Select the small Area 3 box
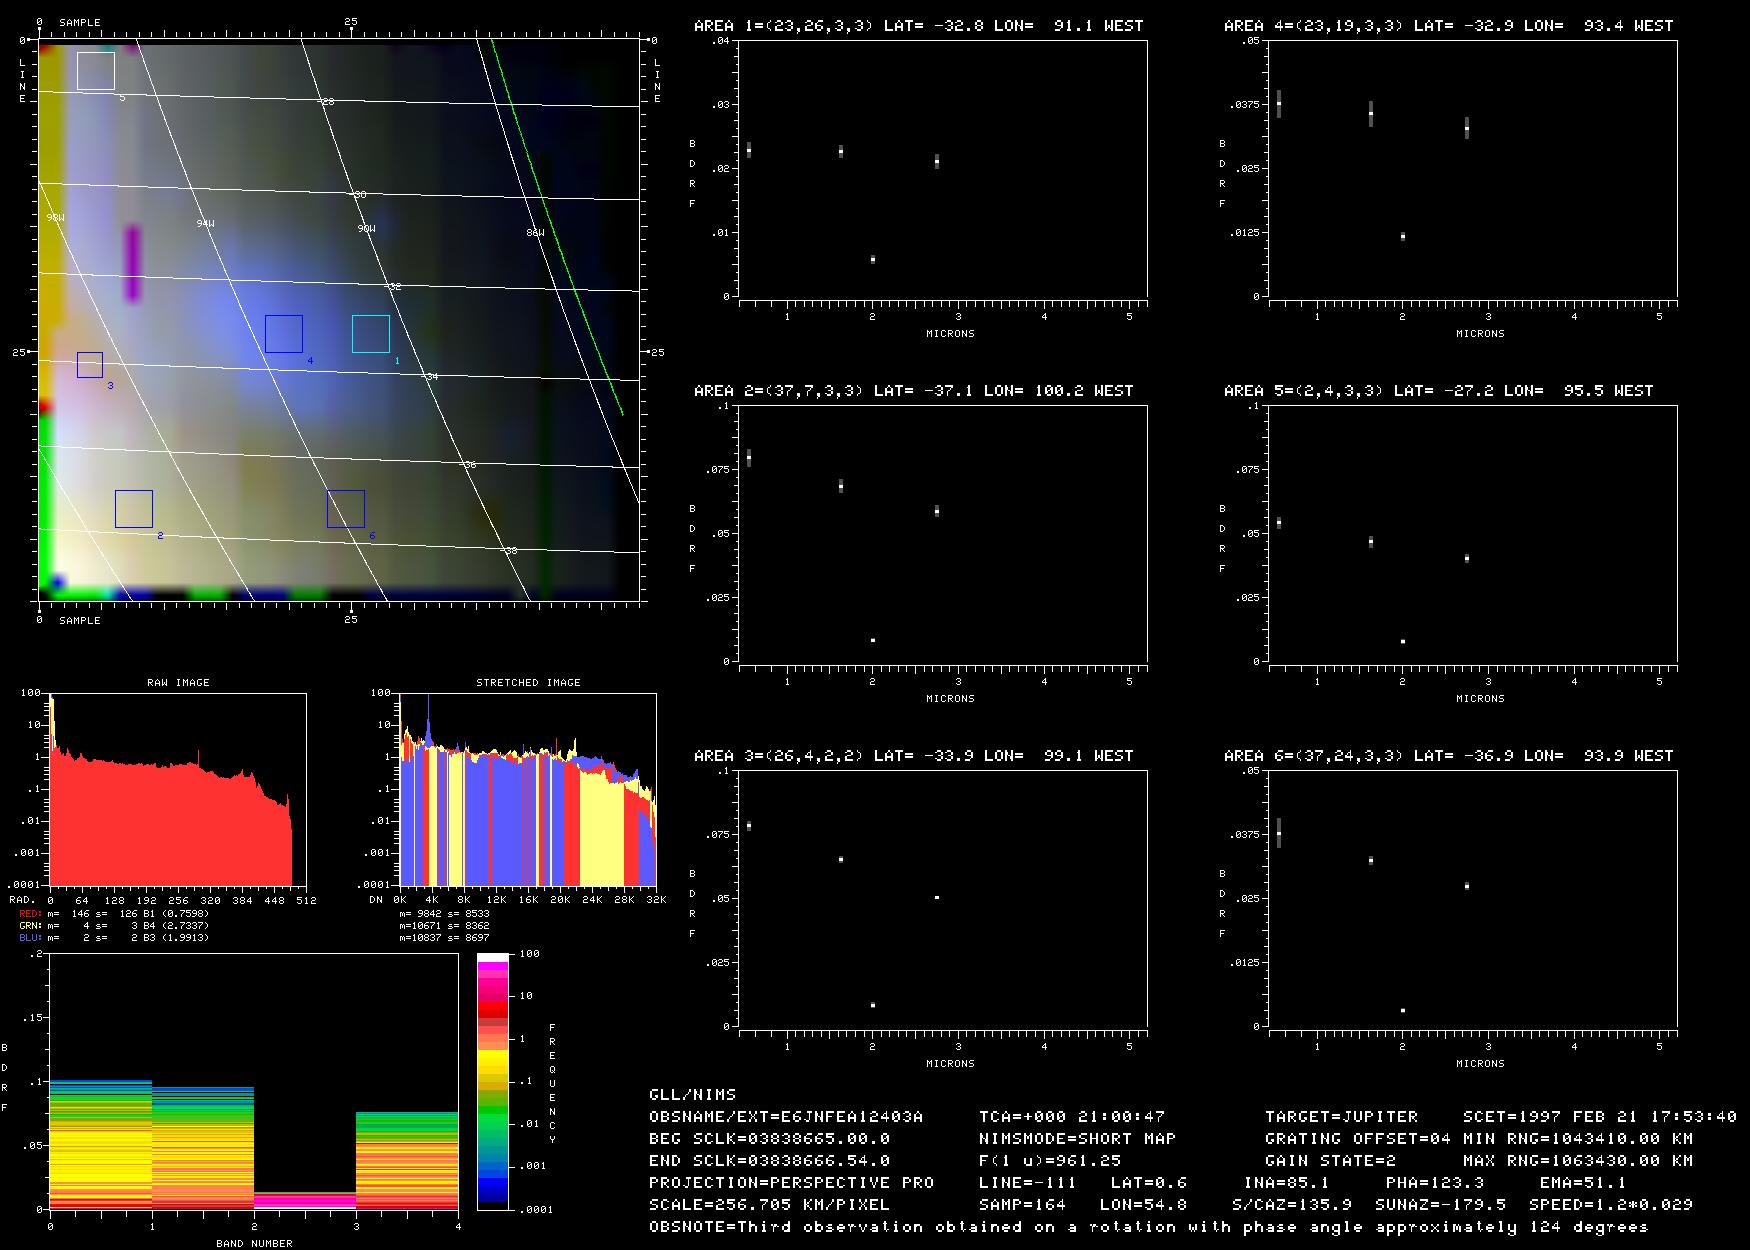Image resolution: width=1750 pixels, height=1250 pixels. tap(90, 365)
